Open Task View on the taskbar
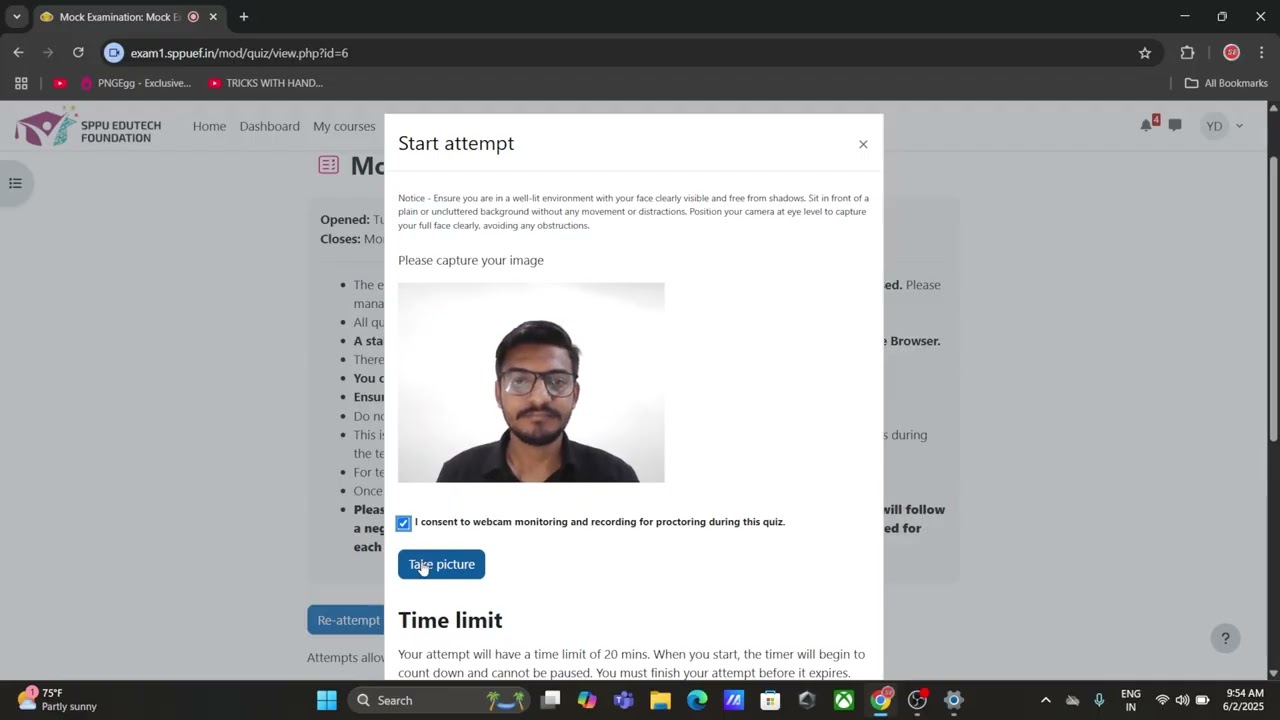Viewport: 1280px width, 720px height. (x=550, y=700)
